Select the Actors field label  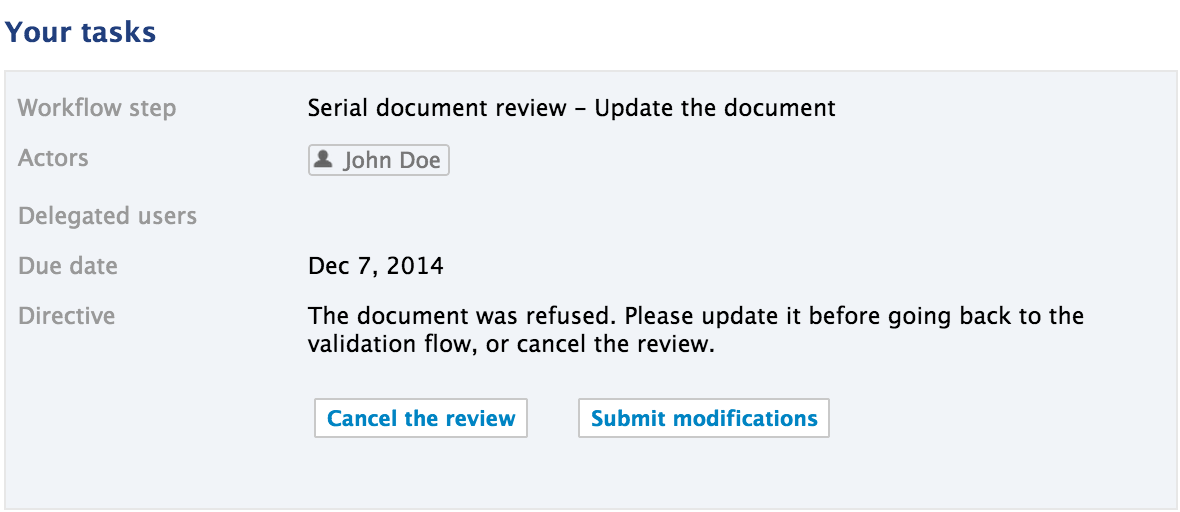point(53,158)
